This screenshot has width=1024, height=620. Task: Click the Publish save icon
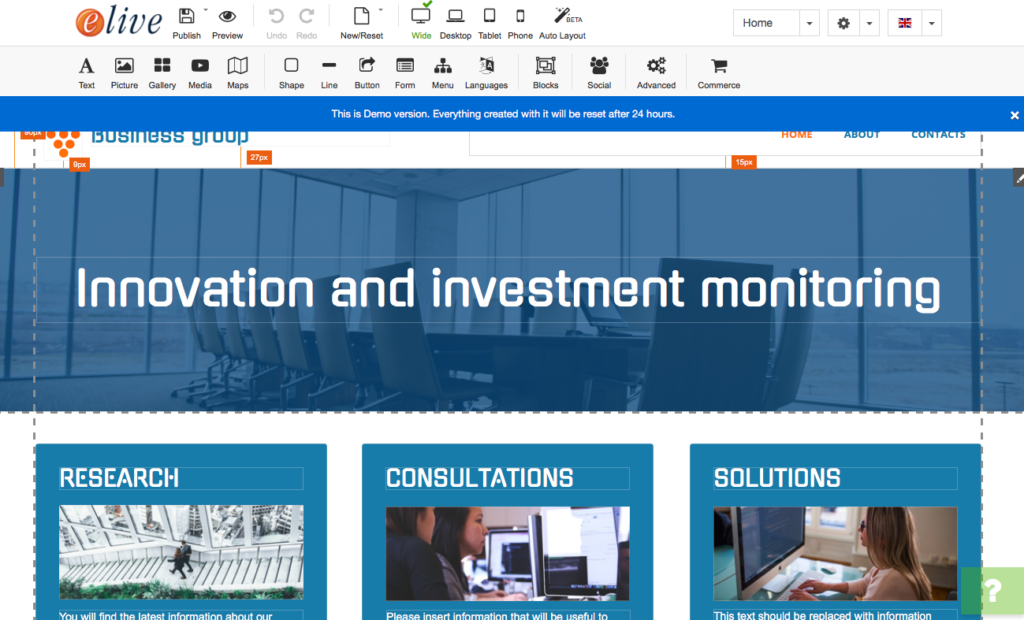(x=186, y=16)
